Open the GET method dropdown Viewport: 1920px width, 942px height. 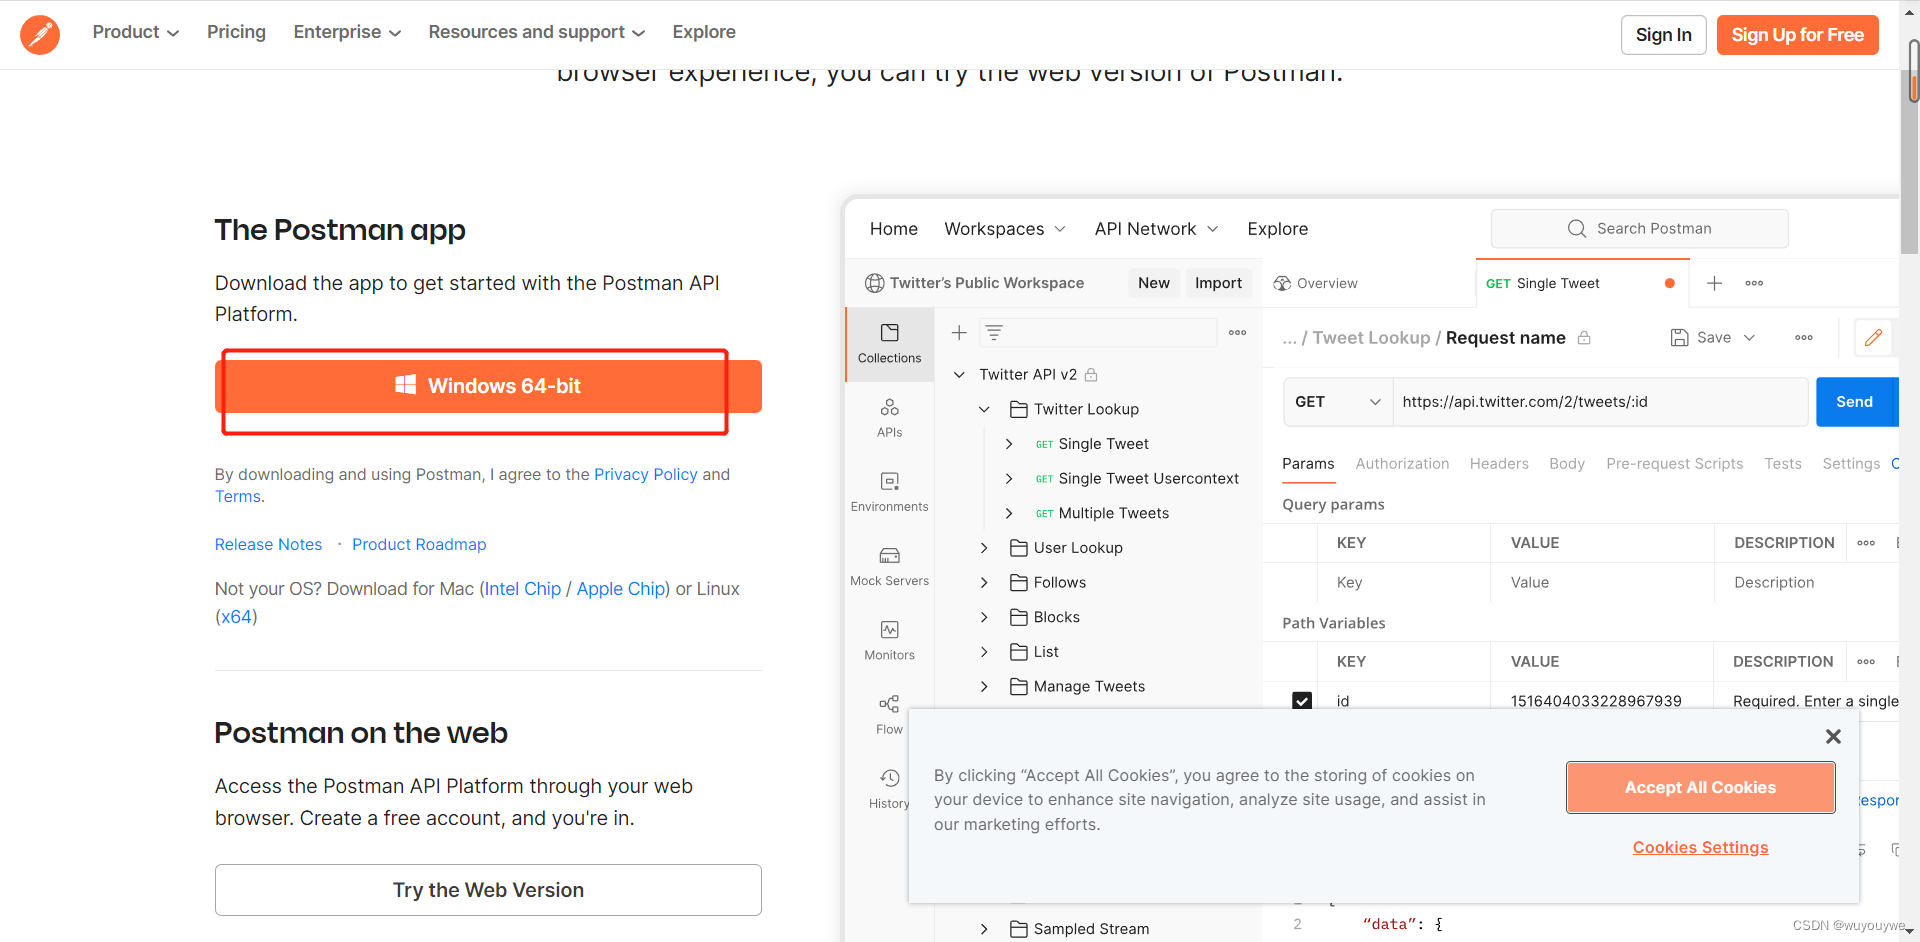click(1338, 402)
